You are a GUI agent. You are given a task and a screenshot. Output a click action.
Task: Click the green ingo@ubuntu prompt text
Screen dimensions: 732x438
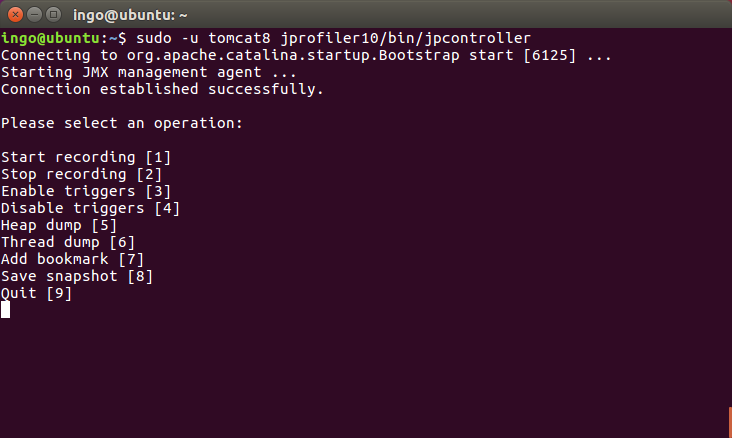coord(50,38)
